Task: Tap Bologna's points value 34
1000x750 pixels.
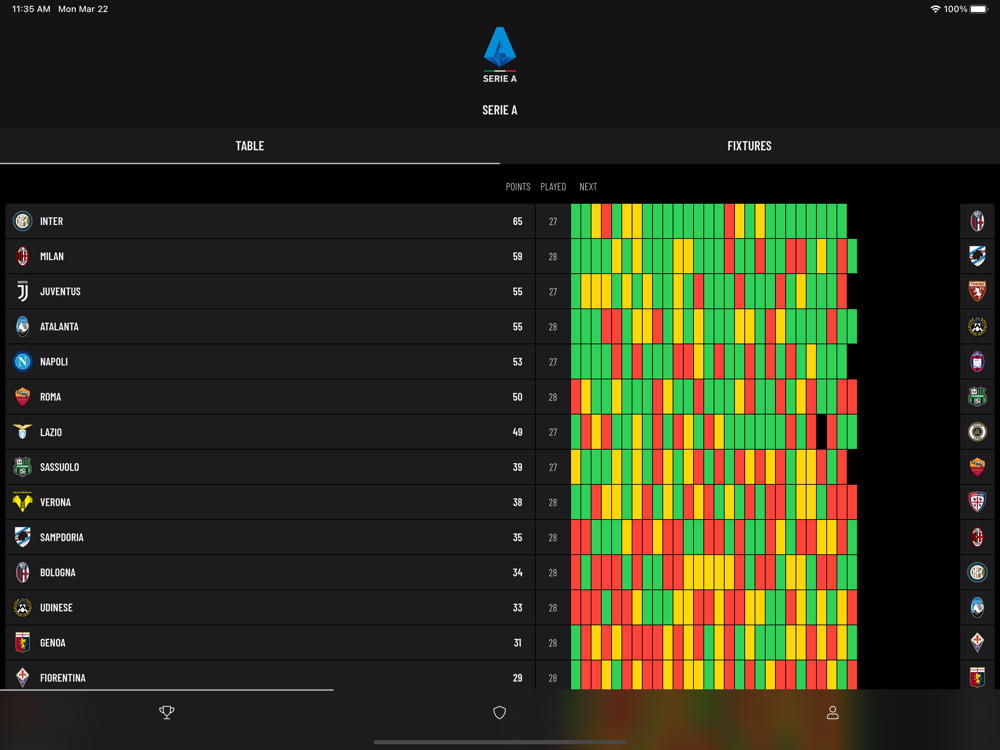Action: [x=517, y=572]
